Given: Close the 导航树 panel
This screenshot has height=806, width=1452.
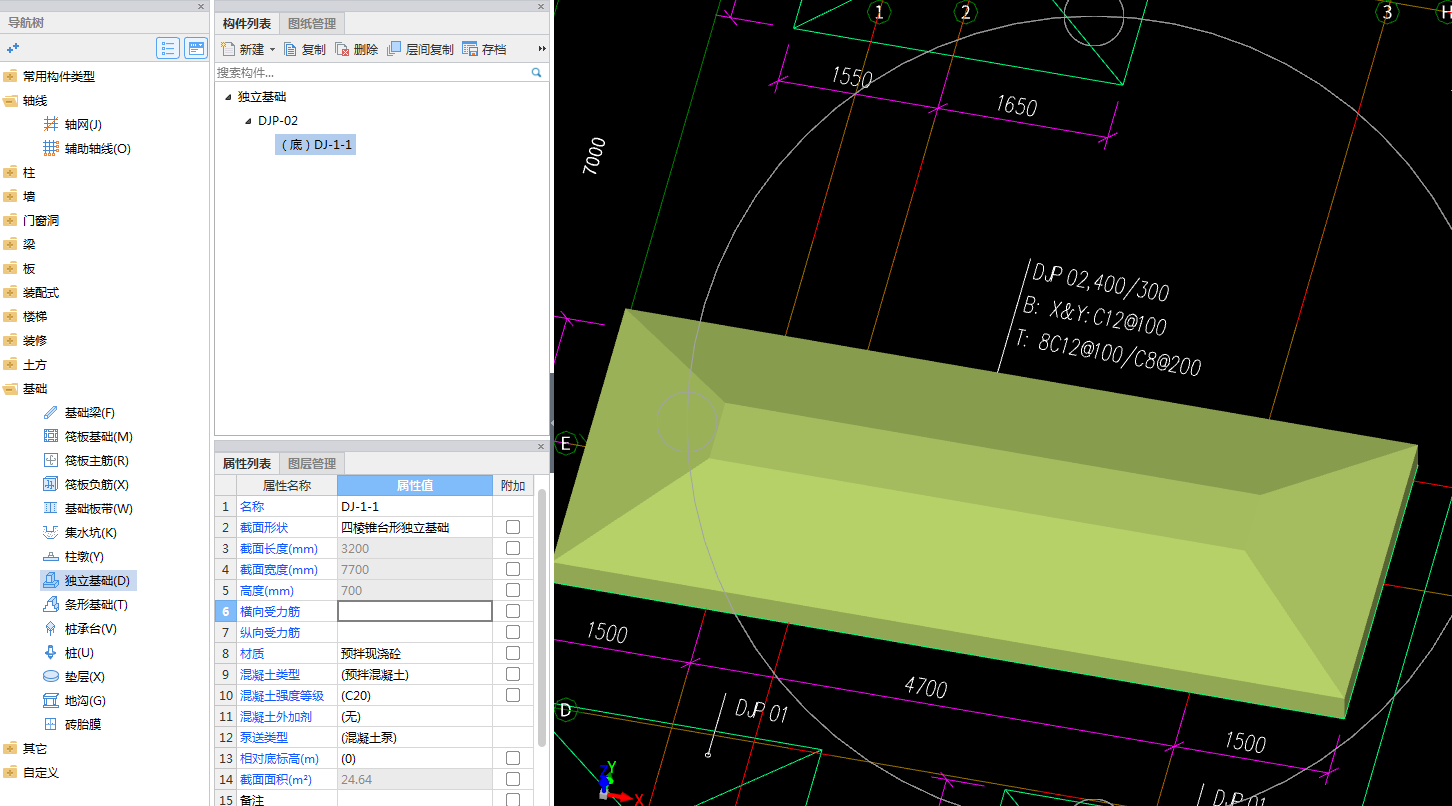Looking at the screenshot, I should click(x=200, y=6).
